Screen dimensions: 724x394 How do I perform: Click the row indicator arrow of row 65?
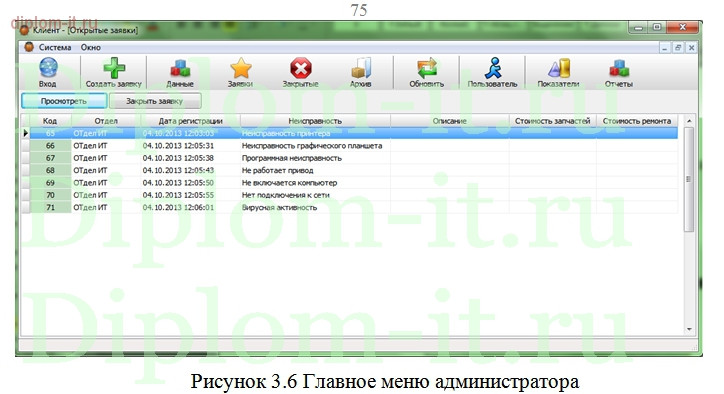click(x=25, y=133)
